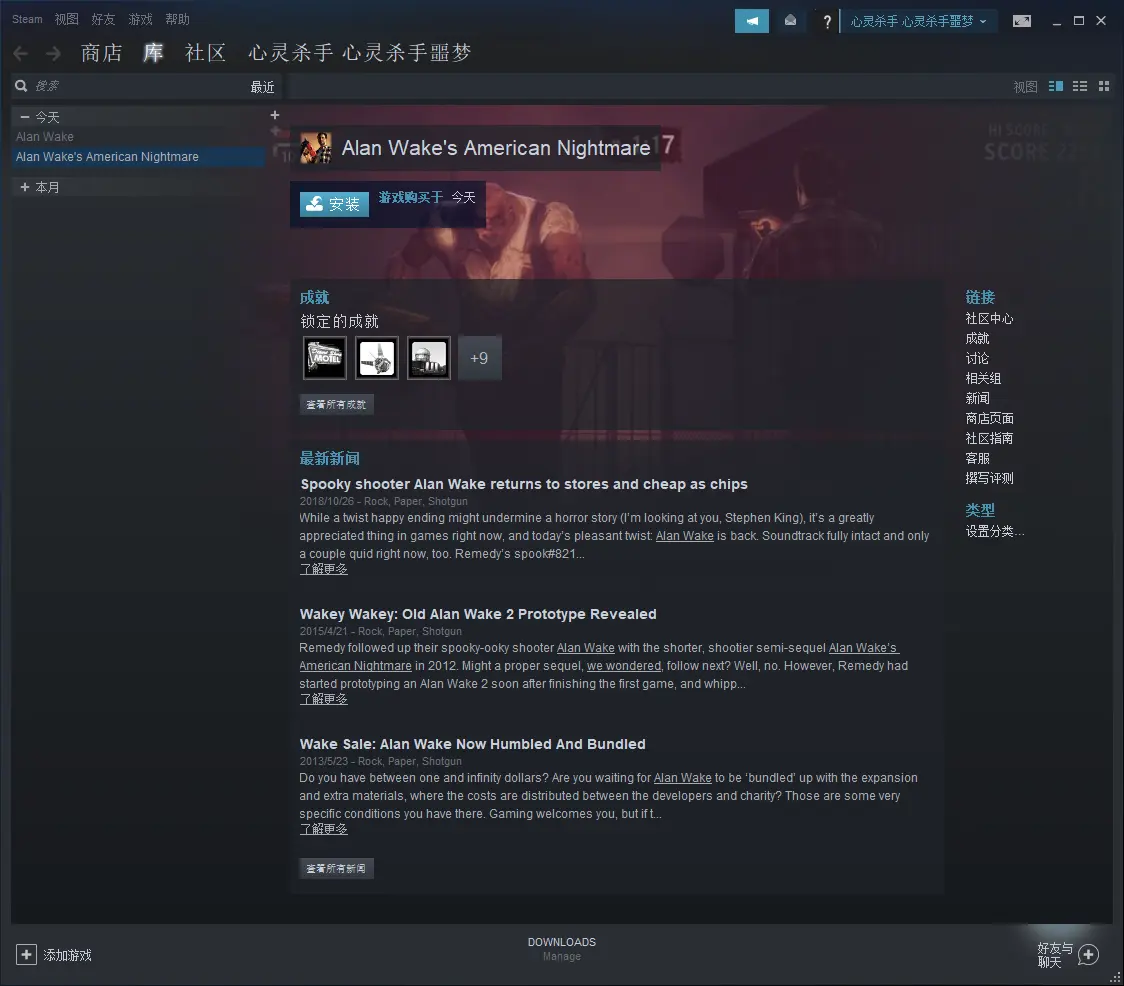Viewport: 1124px width, 986px height.
Task: Expand the 本月 group
Action: point(25,187)
